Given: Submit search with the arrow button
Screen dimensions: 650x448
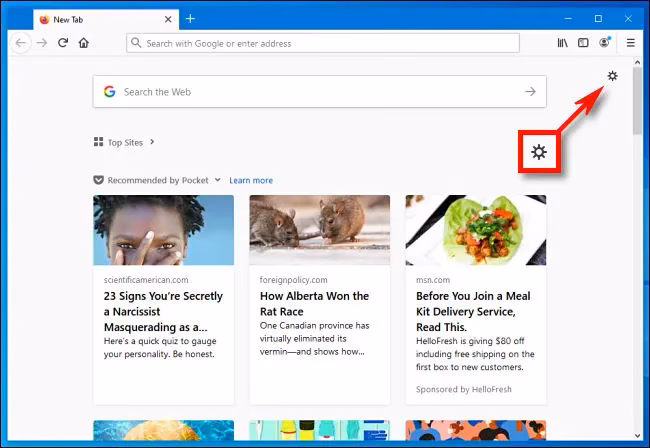Looking at the screenshot, I should pyautogui.click(x=530, y=92).
